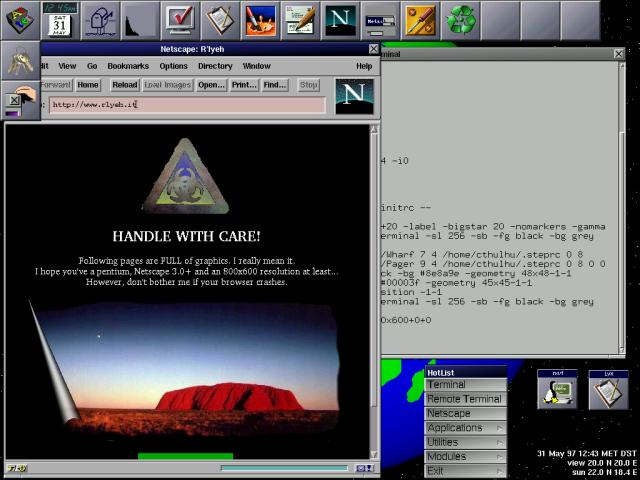The image size is (640, 480).
Task: Click the Forward navigation button
Action: tap(56, 85)
